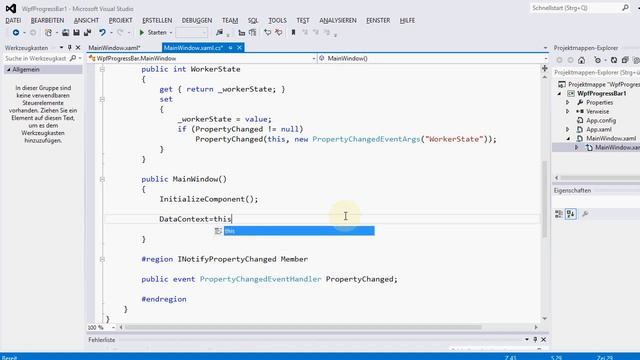Click the vertical editor scrollbar thumb
640x360 pixels.
(x=544, y=199)
